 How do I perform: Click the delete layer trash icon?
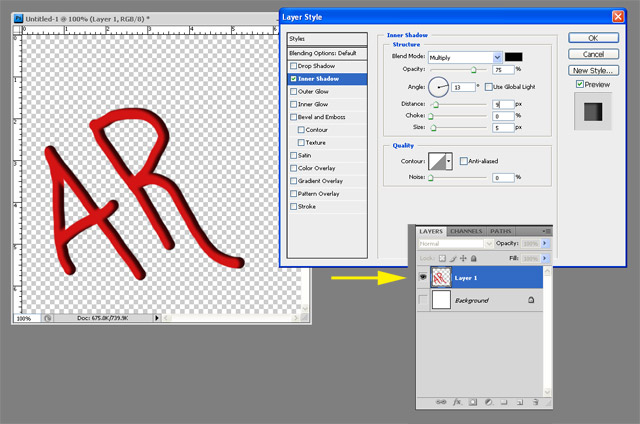(536, 402)
